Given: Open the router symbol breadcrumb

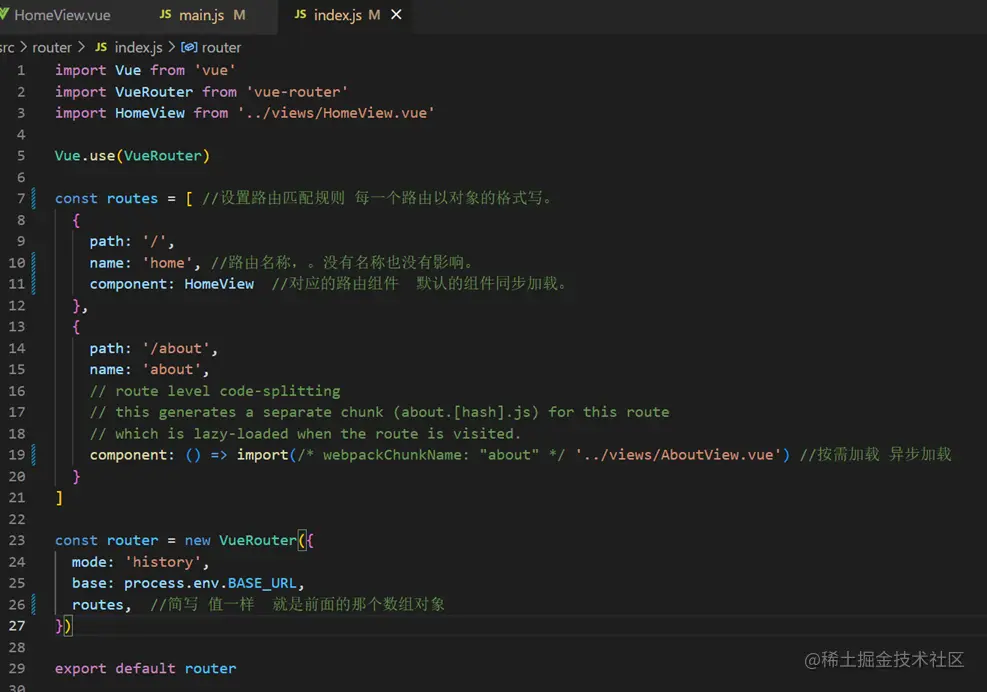Looking at the screenshot, I should coord(221,47).
